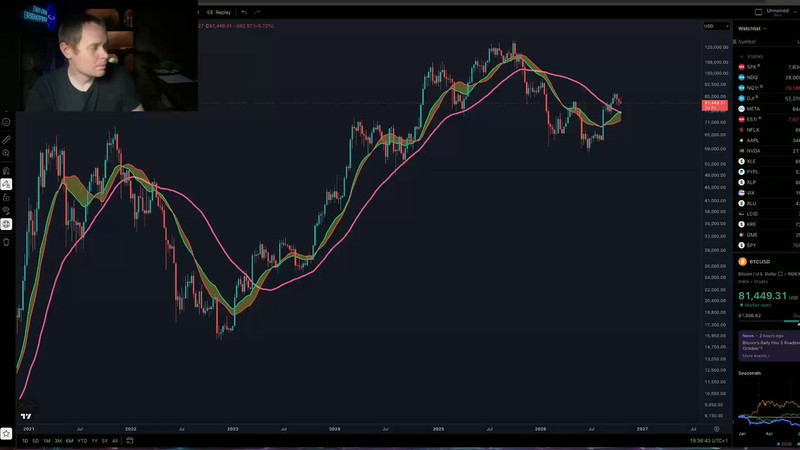Click the Remove Objects trash icon

click(6, 242)
